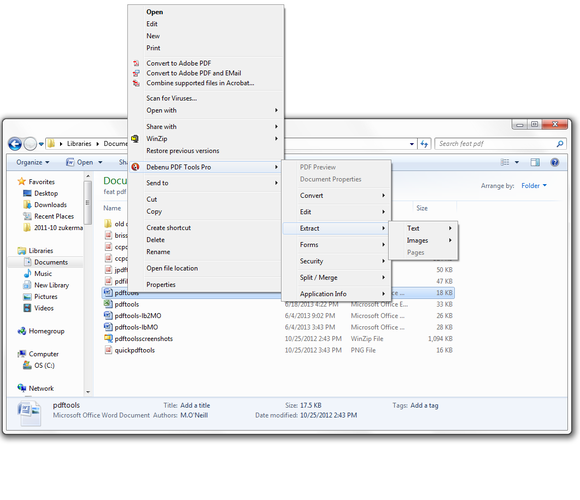Click the Search feat pdf input field
Image resolution: width=580 pixels, height=500 pixels.
click(496, 144)
